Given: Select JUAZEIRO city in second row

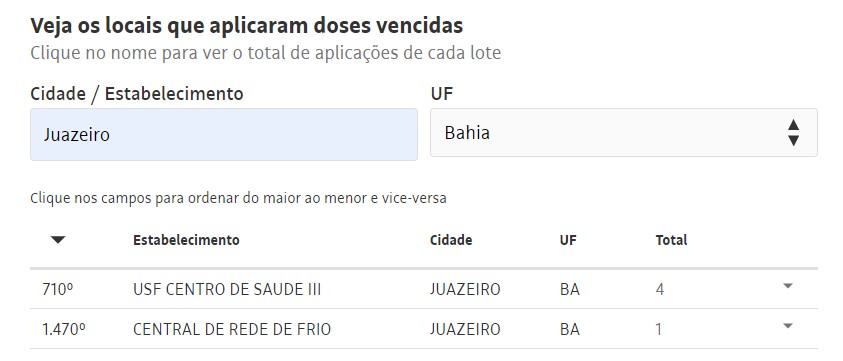Looking at the screenshot, I should pos(465,329).
